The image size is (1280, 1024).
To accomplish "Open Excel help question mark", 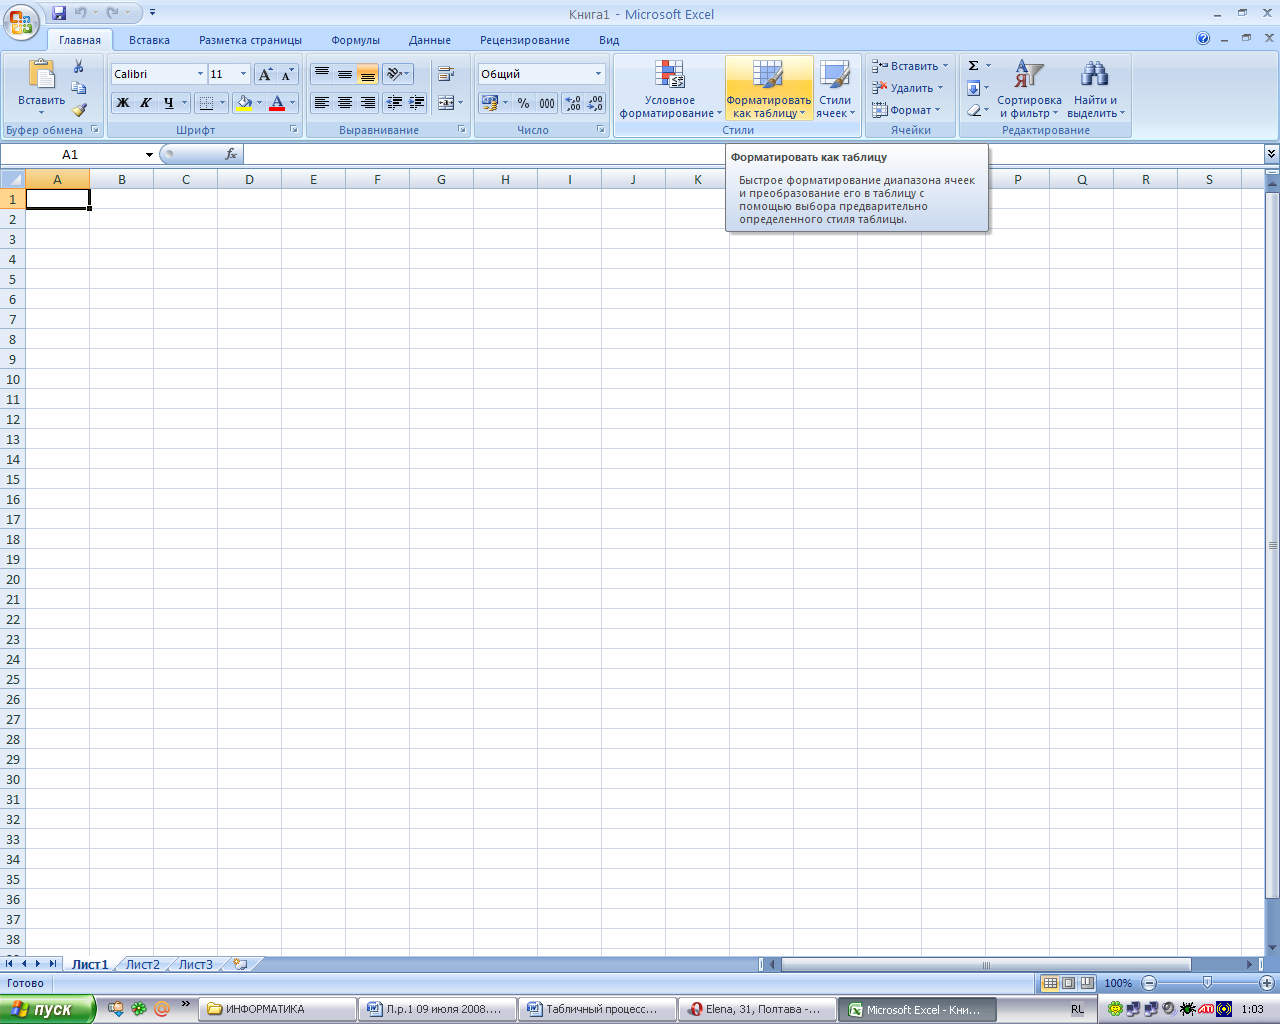I will click(x=1203, y=39).
